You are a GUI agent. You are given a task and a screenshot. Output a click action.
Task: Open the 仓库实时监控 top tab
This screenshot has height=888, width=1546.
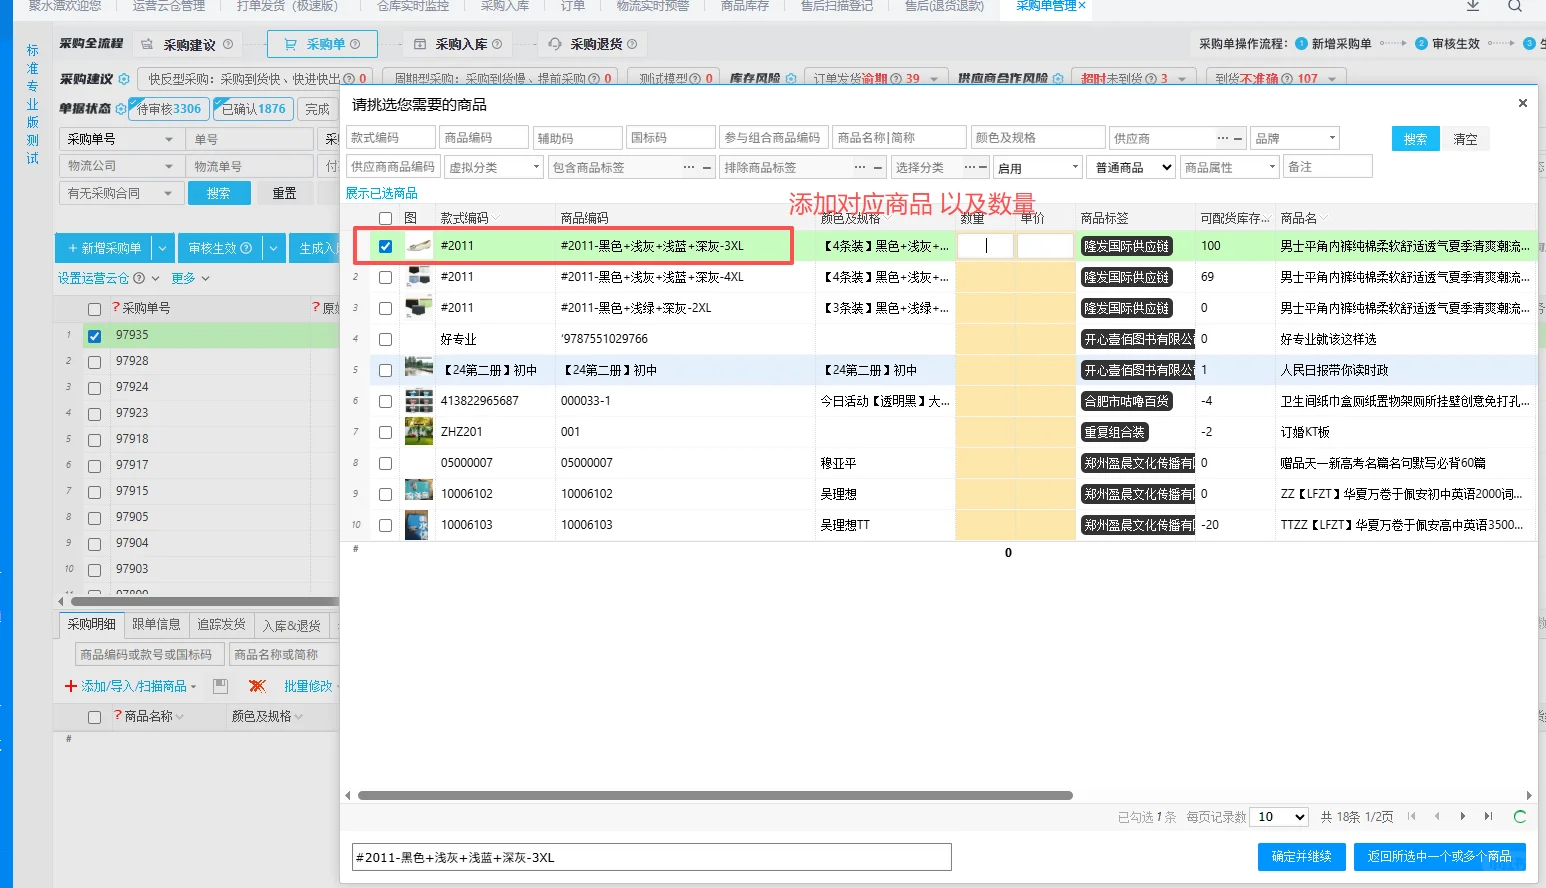click(412, 6)
